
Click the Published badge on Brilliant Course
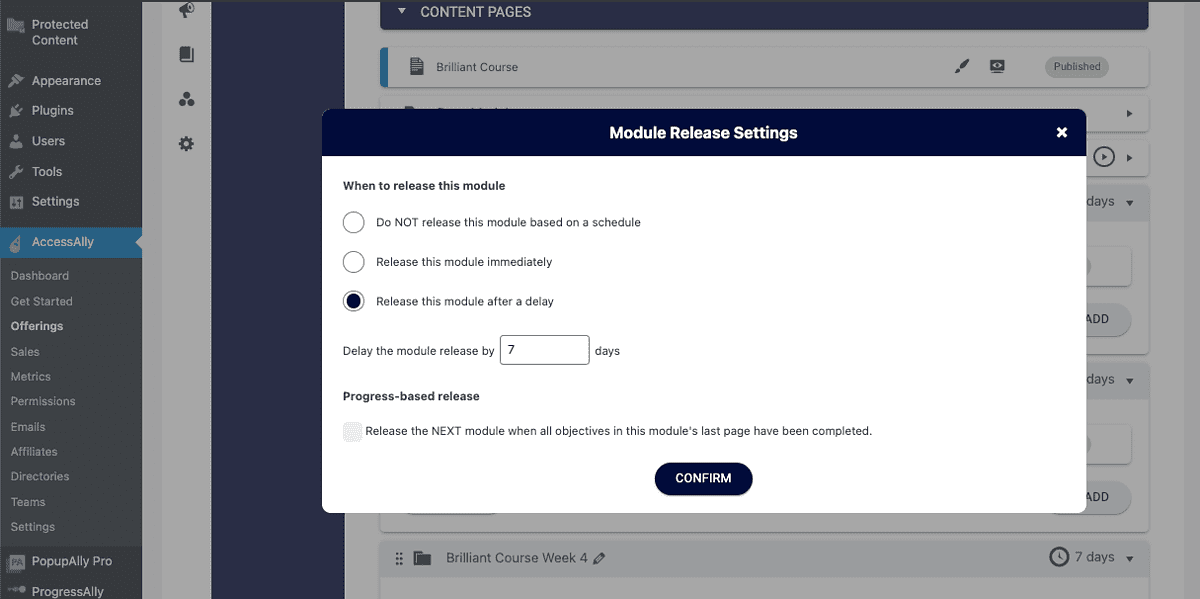(x=1076, y=66)
